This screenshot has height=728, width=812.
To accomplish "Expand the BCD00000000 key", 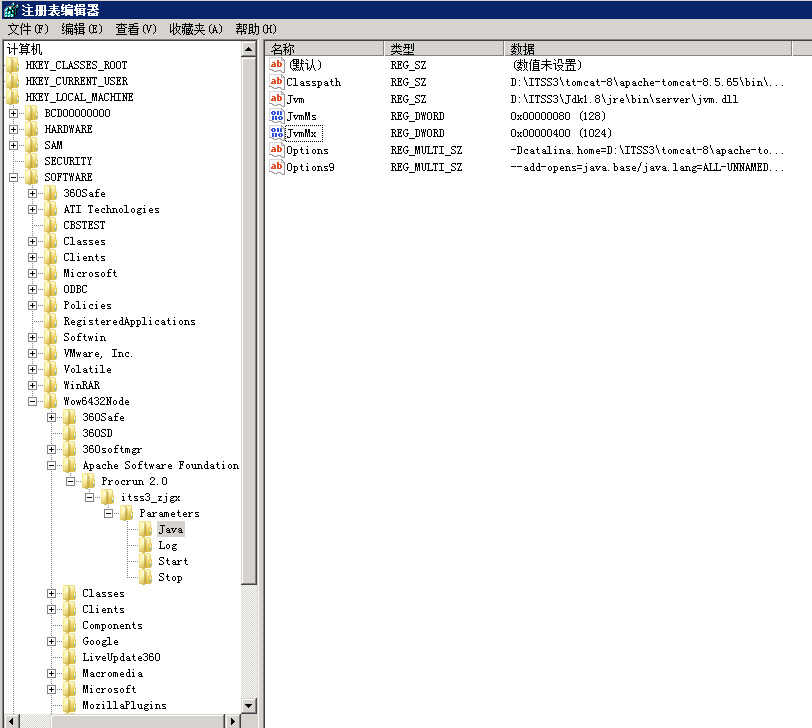I will point(13,113).
